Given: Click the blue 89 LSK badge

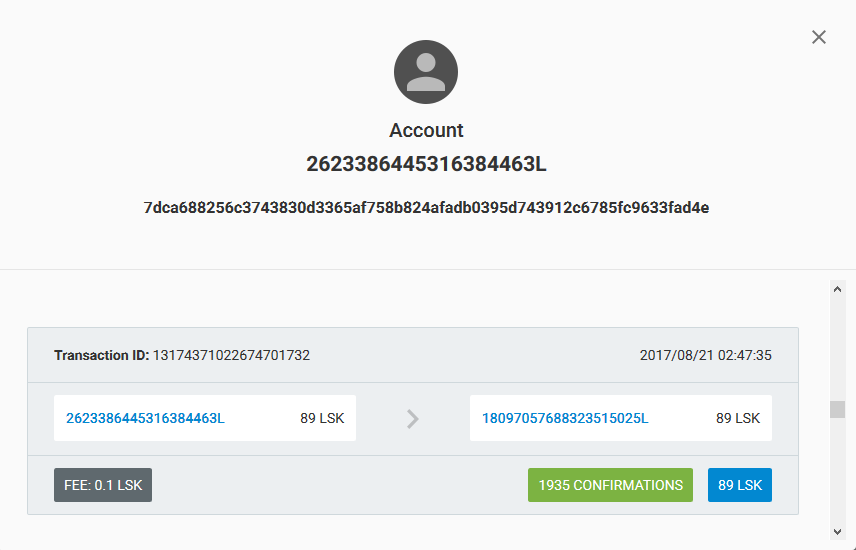Looking at the screenshot, I should pyautogui.click(x=740, y=485).
